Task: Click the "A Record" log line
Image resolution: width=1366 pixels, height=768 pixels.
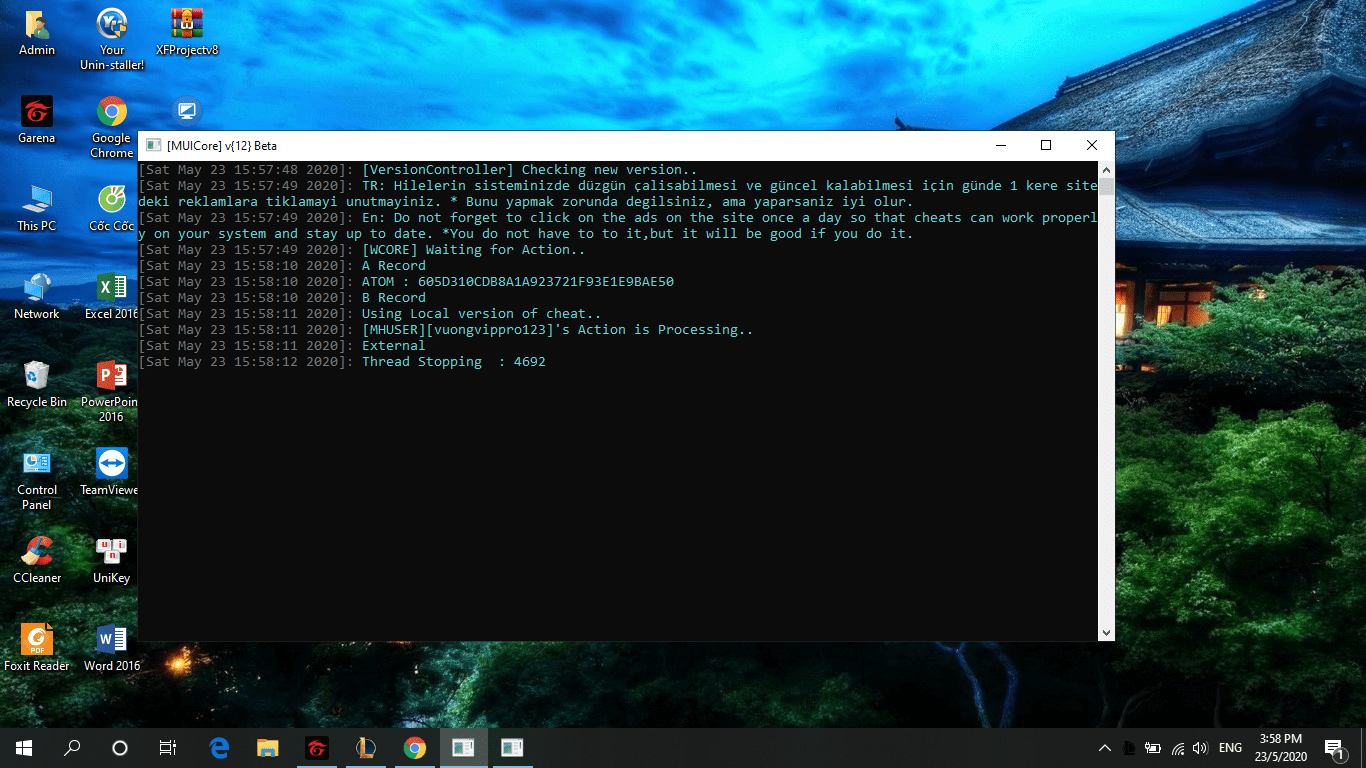Action: [394, 266]
